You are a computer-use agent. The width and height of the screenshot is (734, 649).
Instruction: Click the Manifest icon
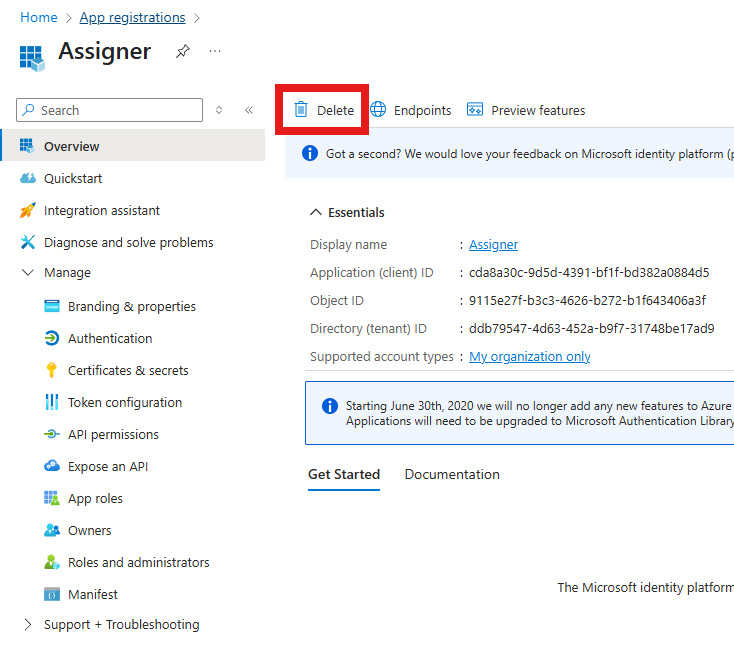[x=51, y=594]
